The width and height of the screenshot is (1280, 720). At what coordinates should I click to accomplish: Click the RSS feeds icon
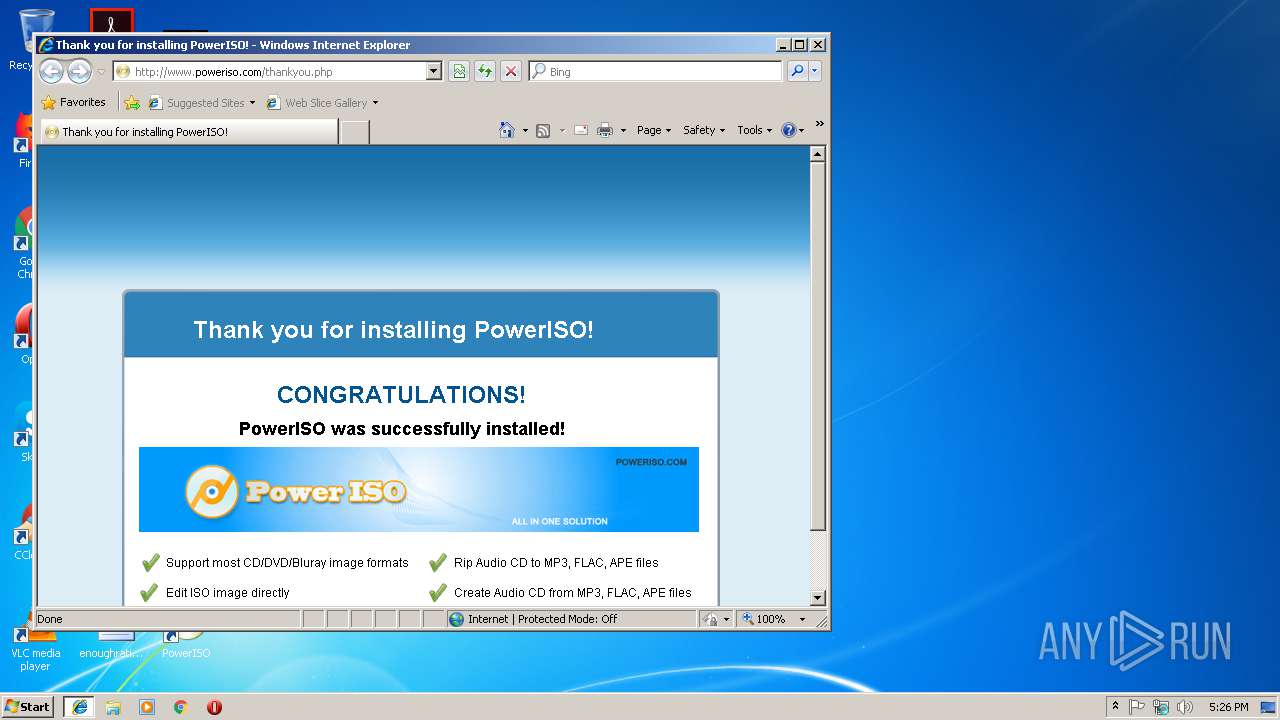pyautogui.click(x=543, y=130)
